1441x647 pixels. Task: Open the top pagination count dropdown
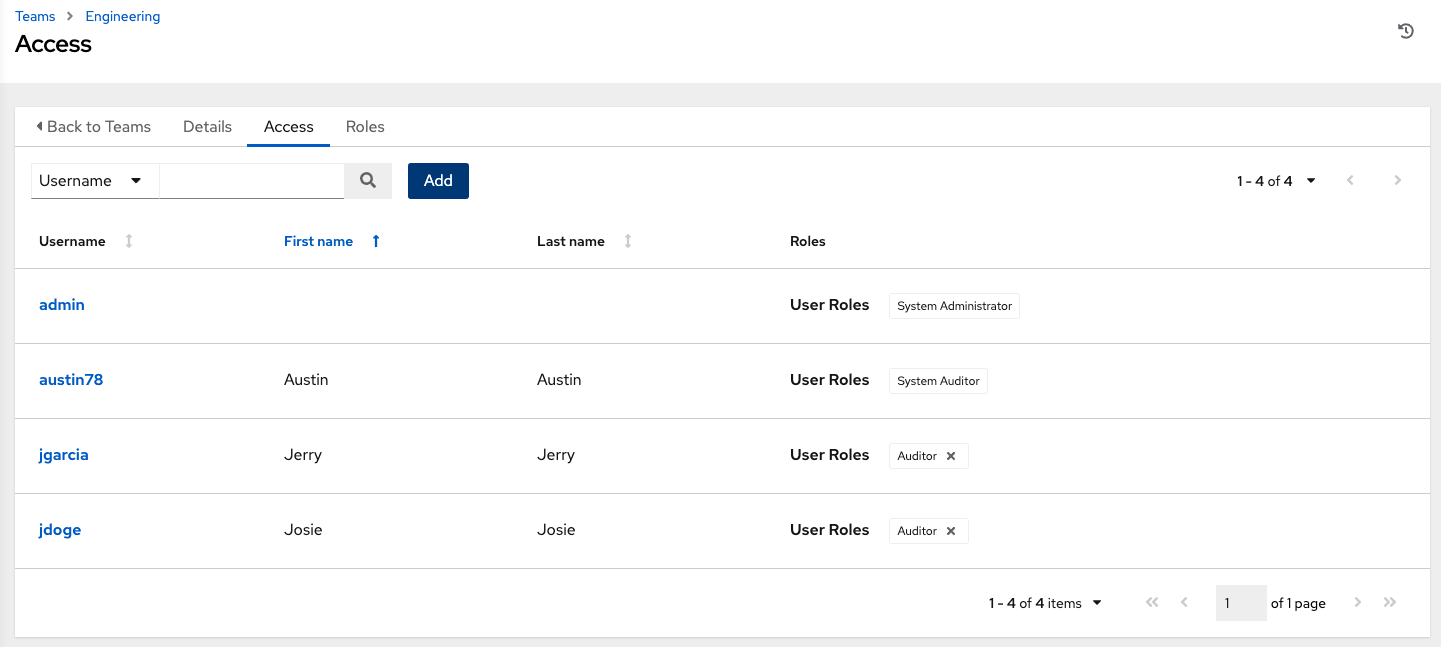click(x=1310, y=180)
